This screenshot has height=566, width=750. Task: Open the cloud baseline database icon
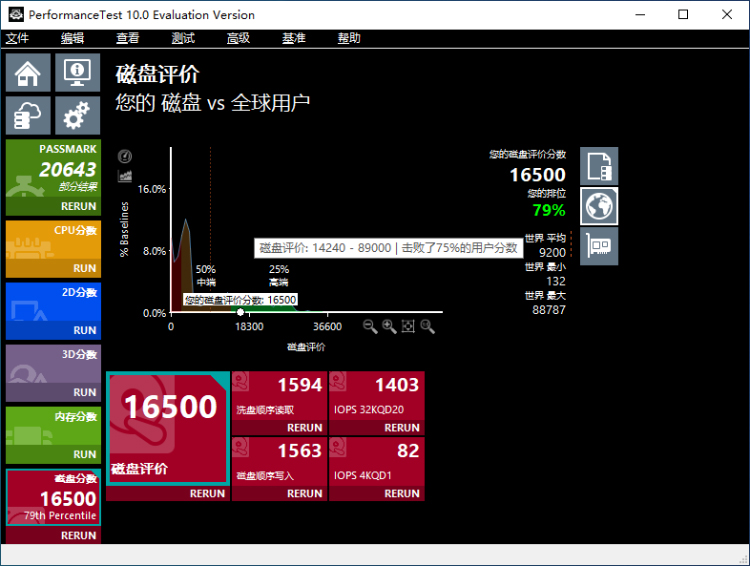pos(28,115)
